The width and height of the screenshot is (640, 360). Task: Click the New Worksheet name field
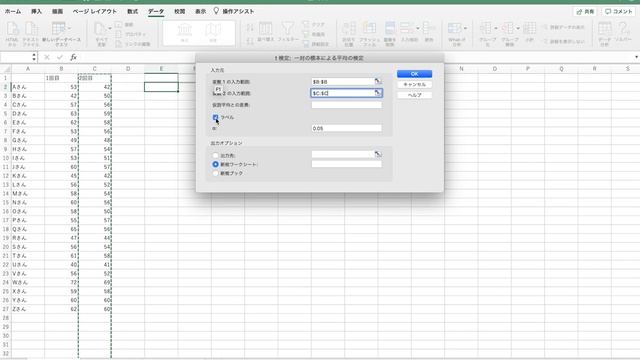click(347, 164)
